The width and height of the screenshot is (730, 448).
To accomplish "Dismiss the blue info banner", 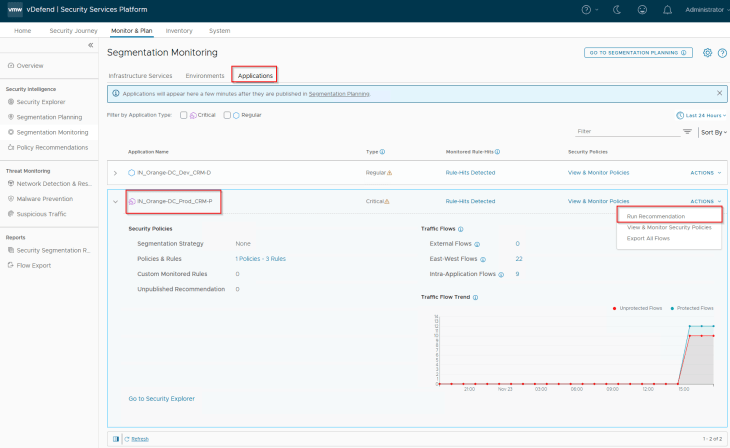I will point(720,94).
